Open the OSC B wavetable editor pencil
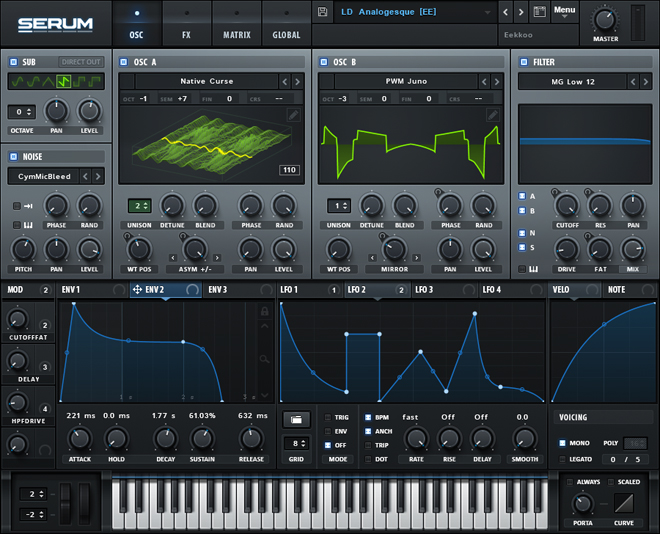660x534 pixels. pos(492,115)
